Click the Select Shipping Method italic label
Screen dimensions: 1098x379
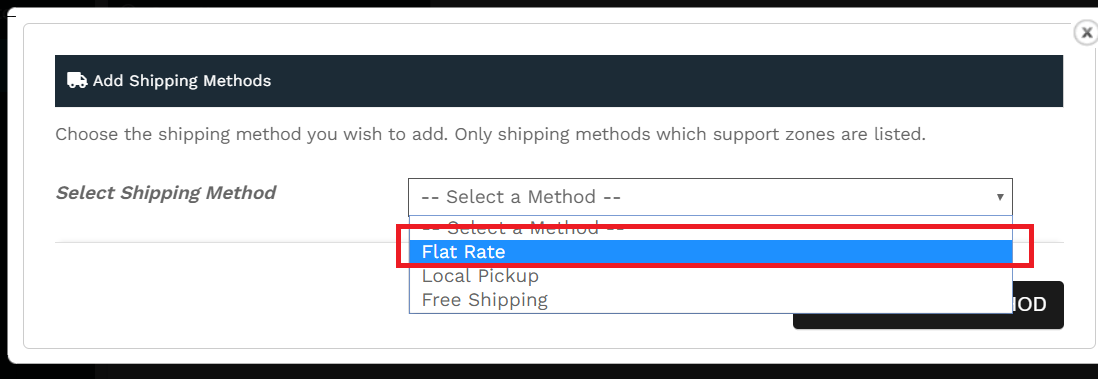pyautogui.click(x=166, y=193)
